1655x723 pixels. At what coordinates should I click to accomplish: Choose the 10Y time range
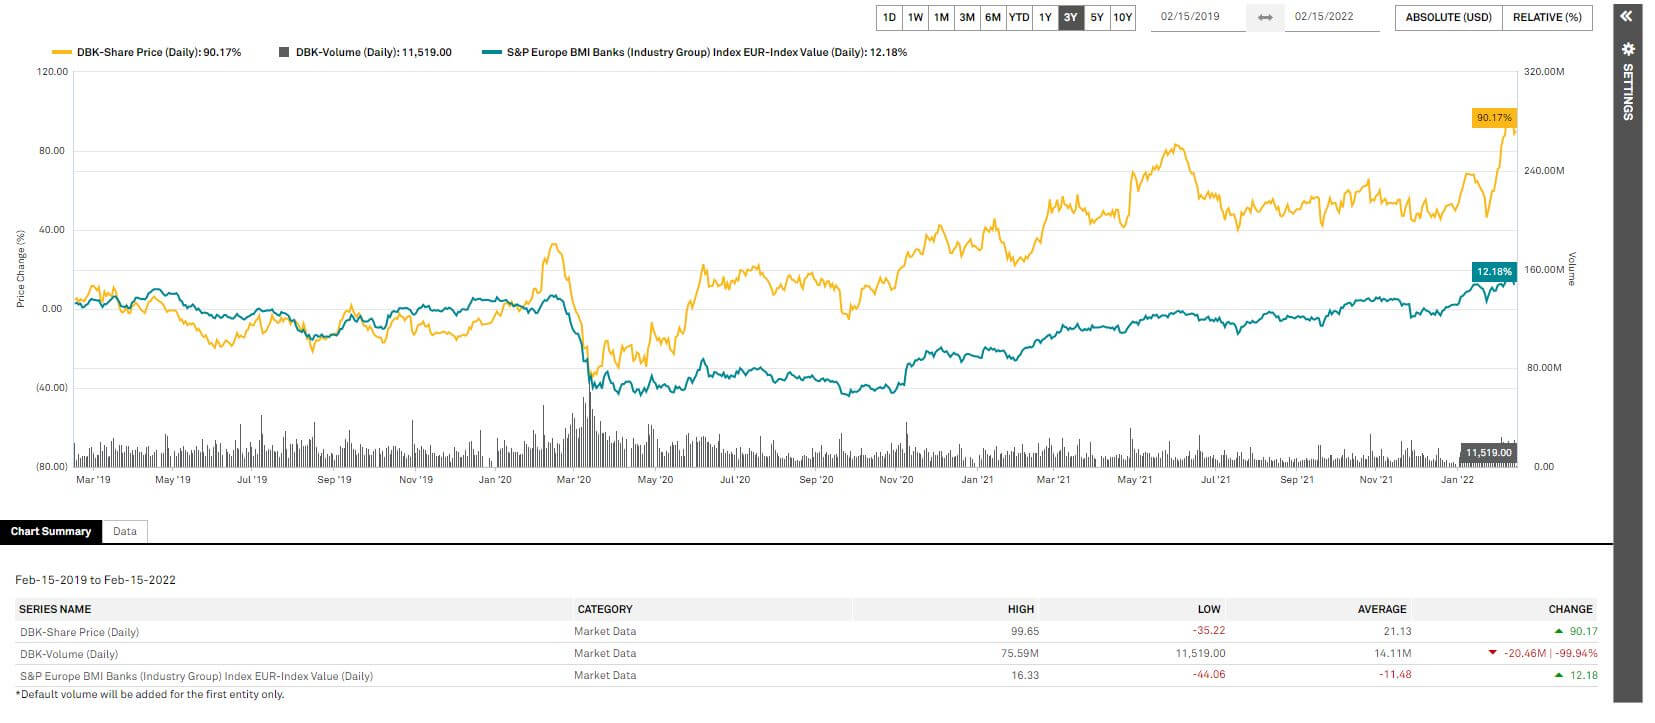click(1123, 17)
